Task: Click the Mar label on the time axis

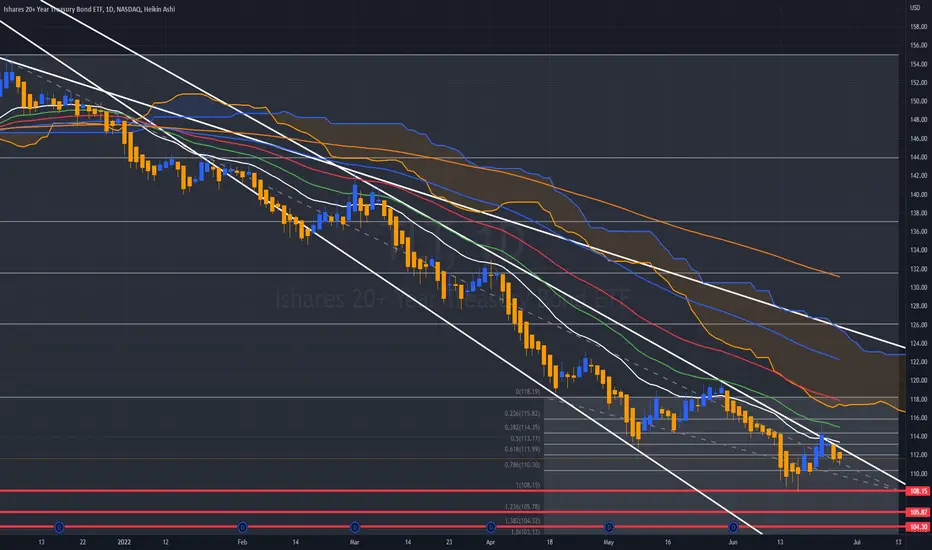Action: tap(354, 542)
